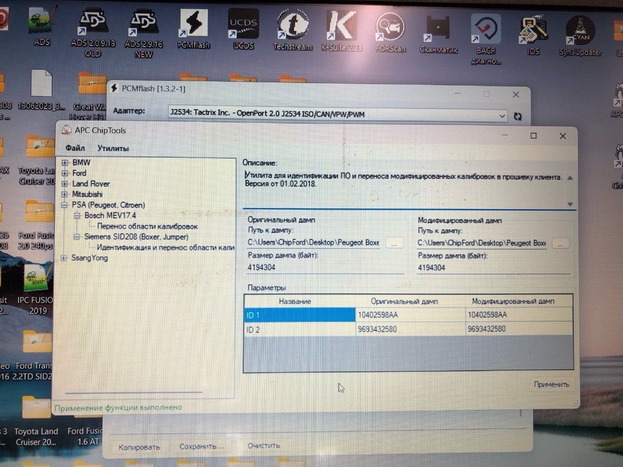The image size is (623, 467).
Task: Select the Siemens SID208 identification tree item
Action: [x=165, y=247]
